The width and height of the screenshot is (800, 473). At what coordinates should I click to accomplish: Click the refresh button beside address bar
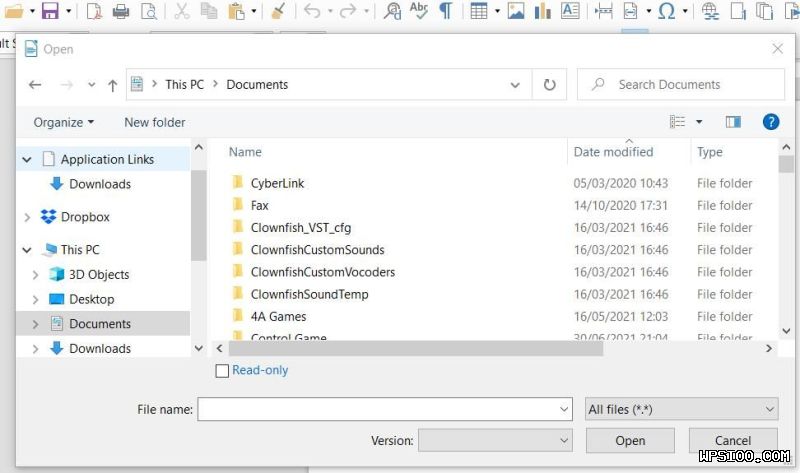[x=549, y=85]
